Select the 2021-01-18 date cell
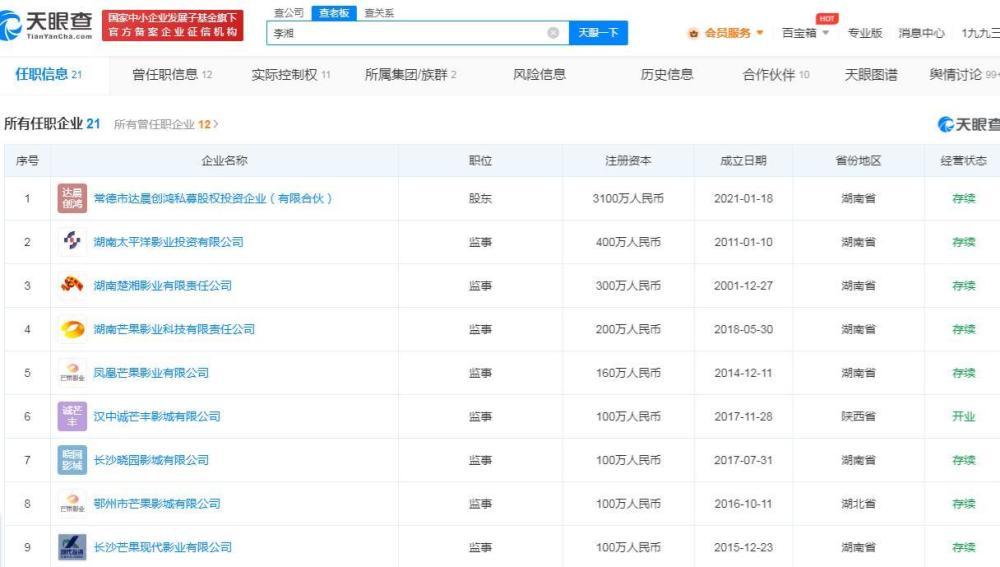This screenshot has width=1000, height=567. click(743, 198)
